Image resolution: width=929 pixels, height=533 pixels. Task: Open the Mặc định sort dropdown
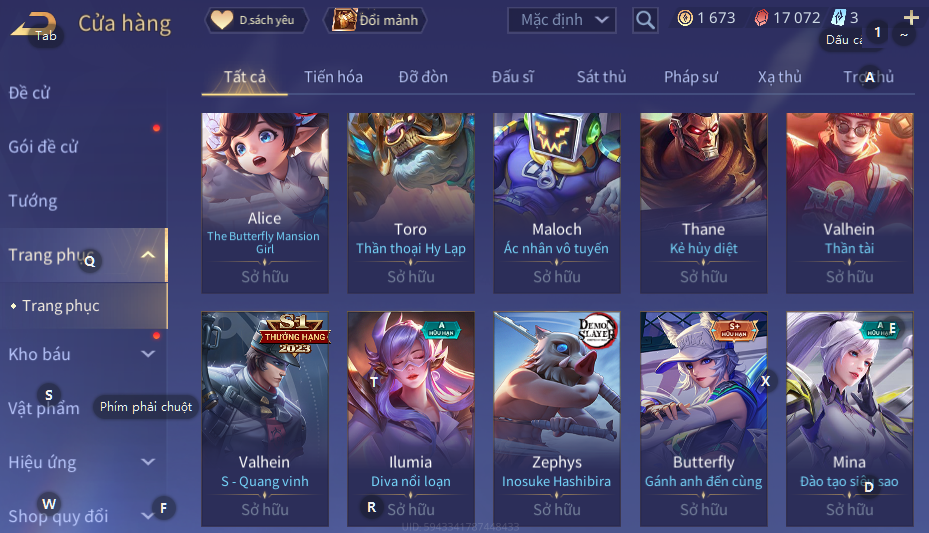[x=562, y=20]
